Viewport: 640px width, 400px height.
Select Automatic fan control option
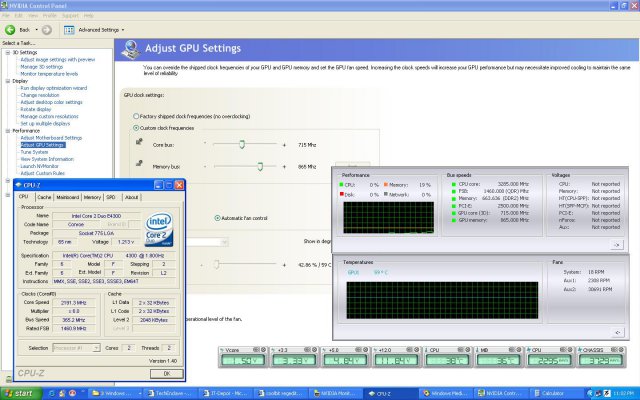click(x=217, y=218)
